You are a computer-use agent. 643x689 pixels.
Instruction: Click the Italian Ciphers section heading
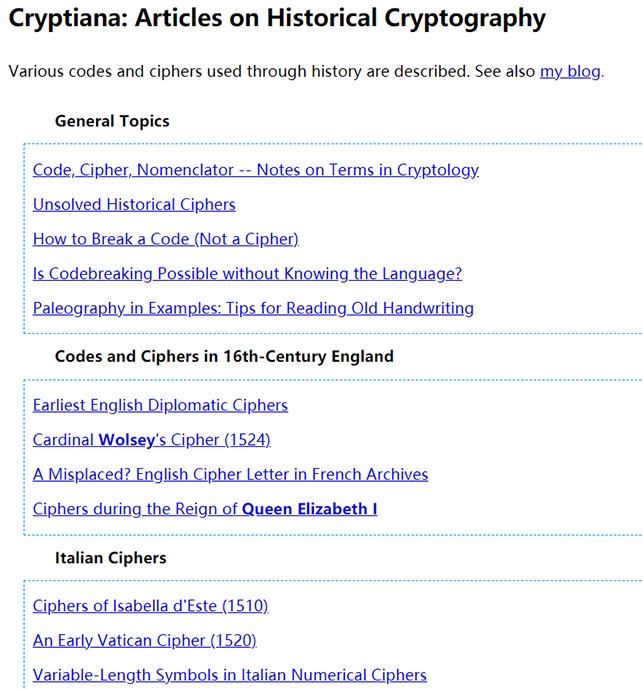point(110,557)
